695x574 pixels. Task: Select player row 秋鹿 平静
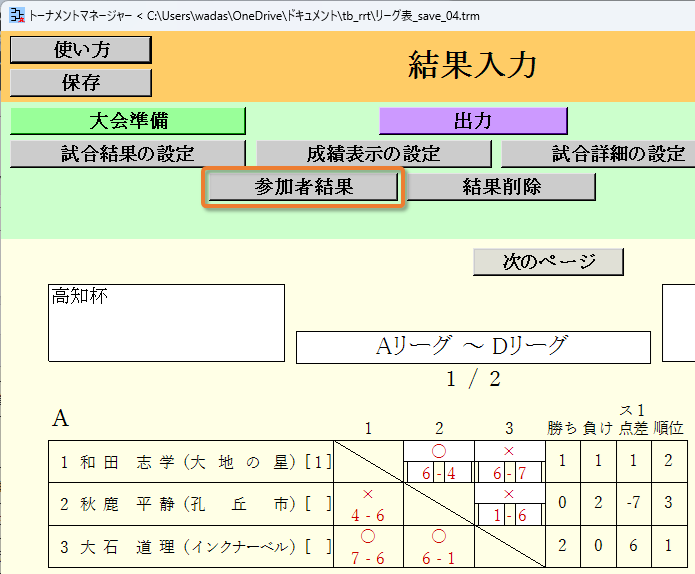click(191, 504)
